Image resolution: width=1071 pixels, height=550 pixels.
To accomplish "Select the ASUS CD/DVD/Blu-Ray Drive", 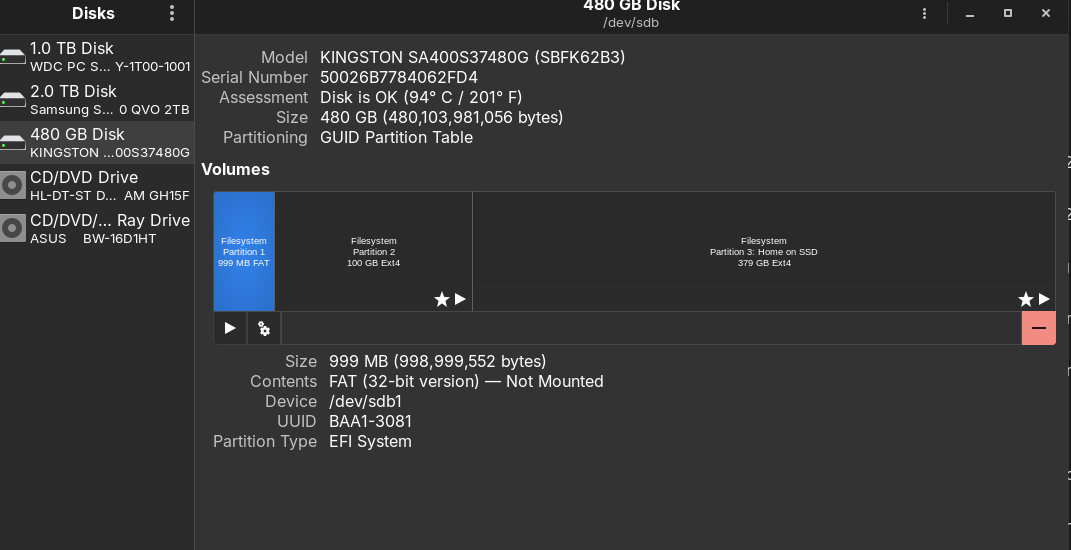I will click(x=97, y=229).
